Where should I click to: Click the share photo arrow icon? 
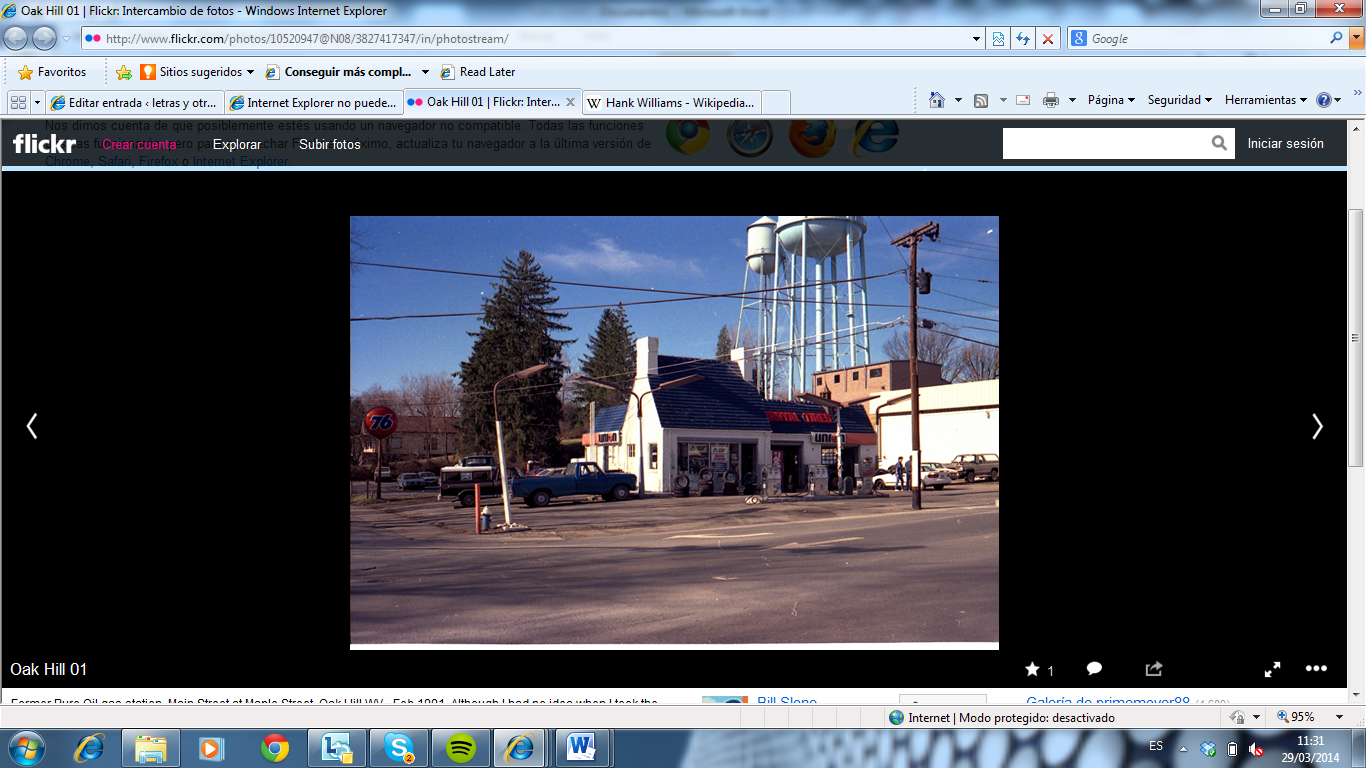click(x=1154, y=669)
